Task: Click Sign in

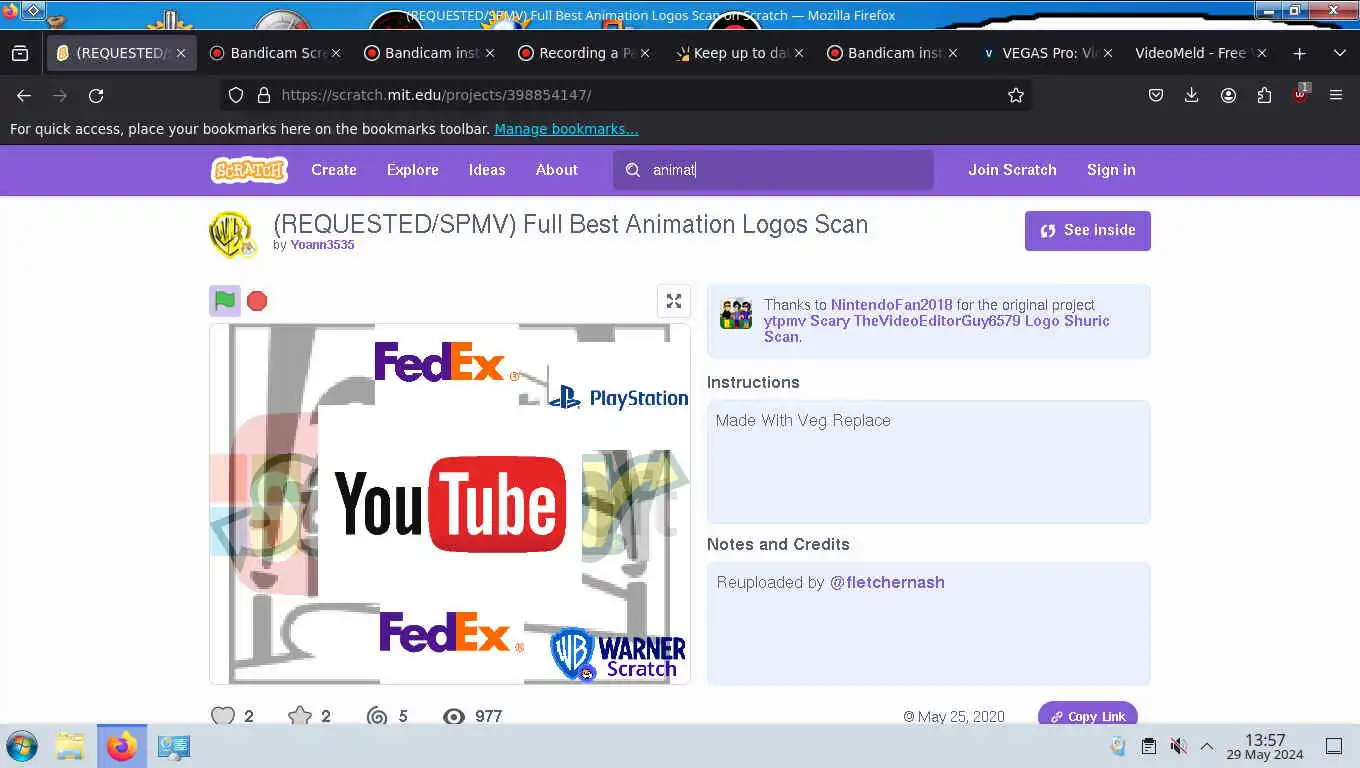Action: tap(1111, 170)
